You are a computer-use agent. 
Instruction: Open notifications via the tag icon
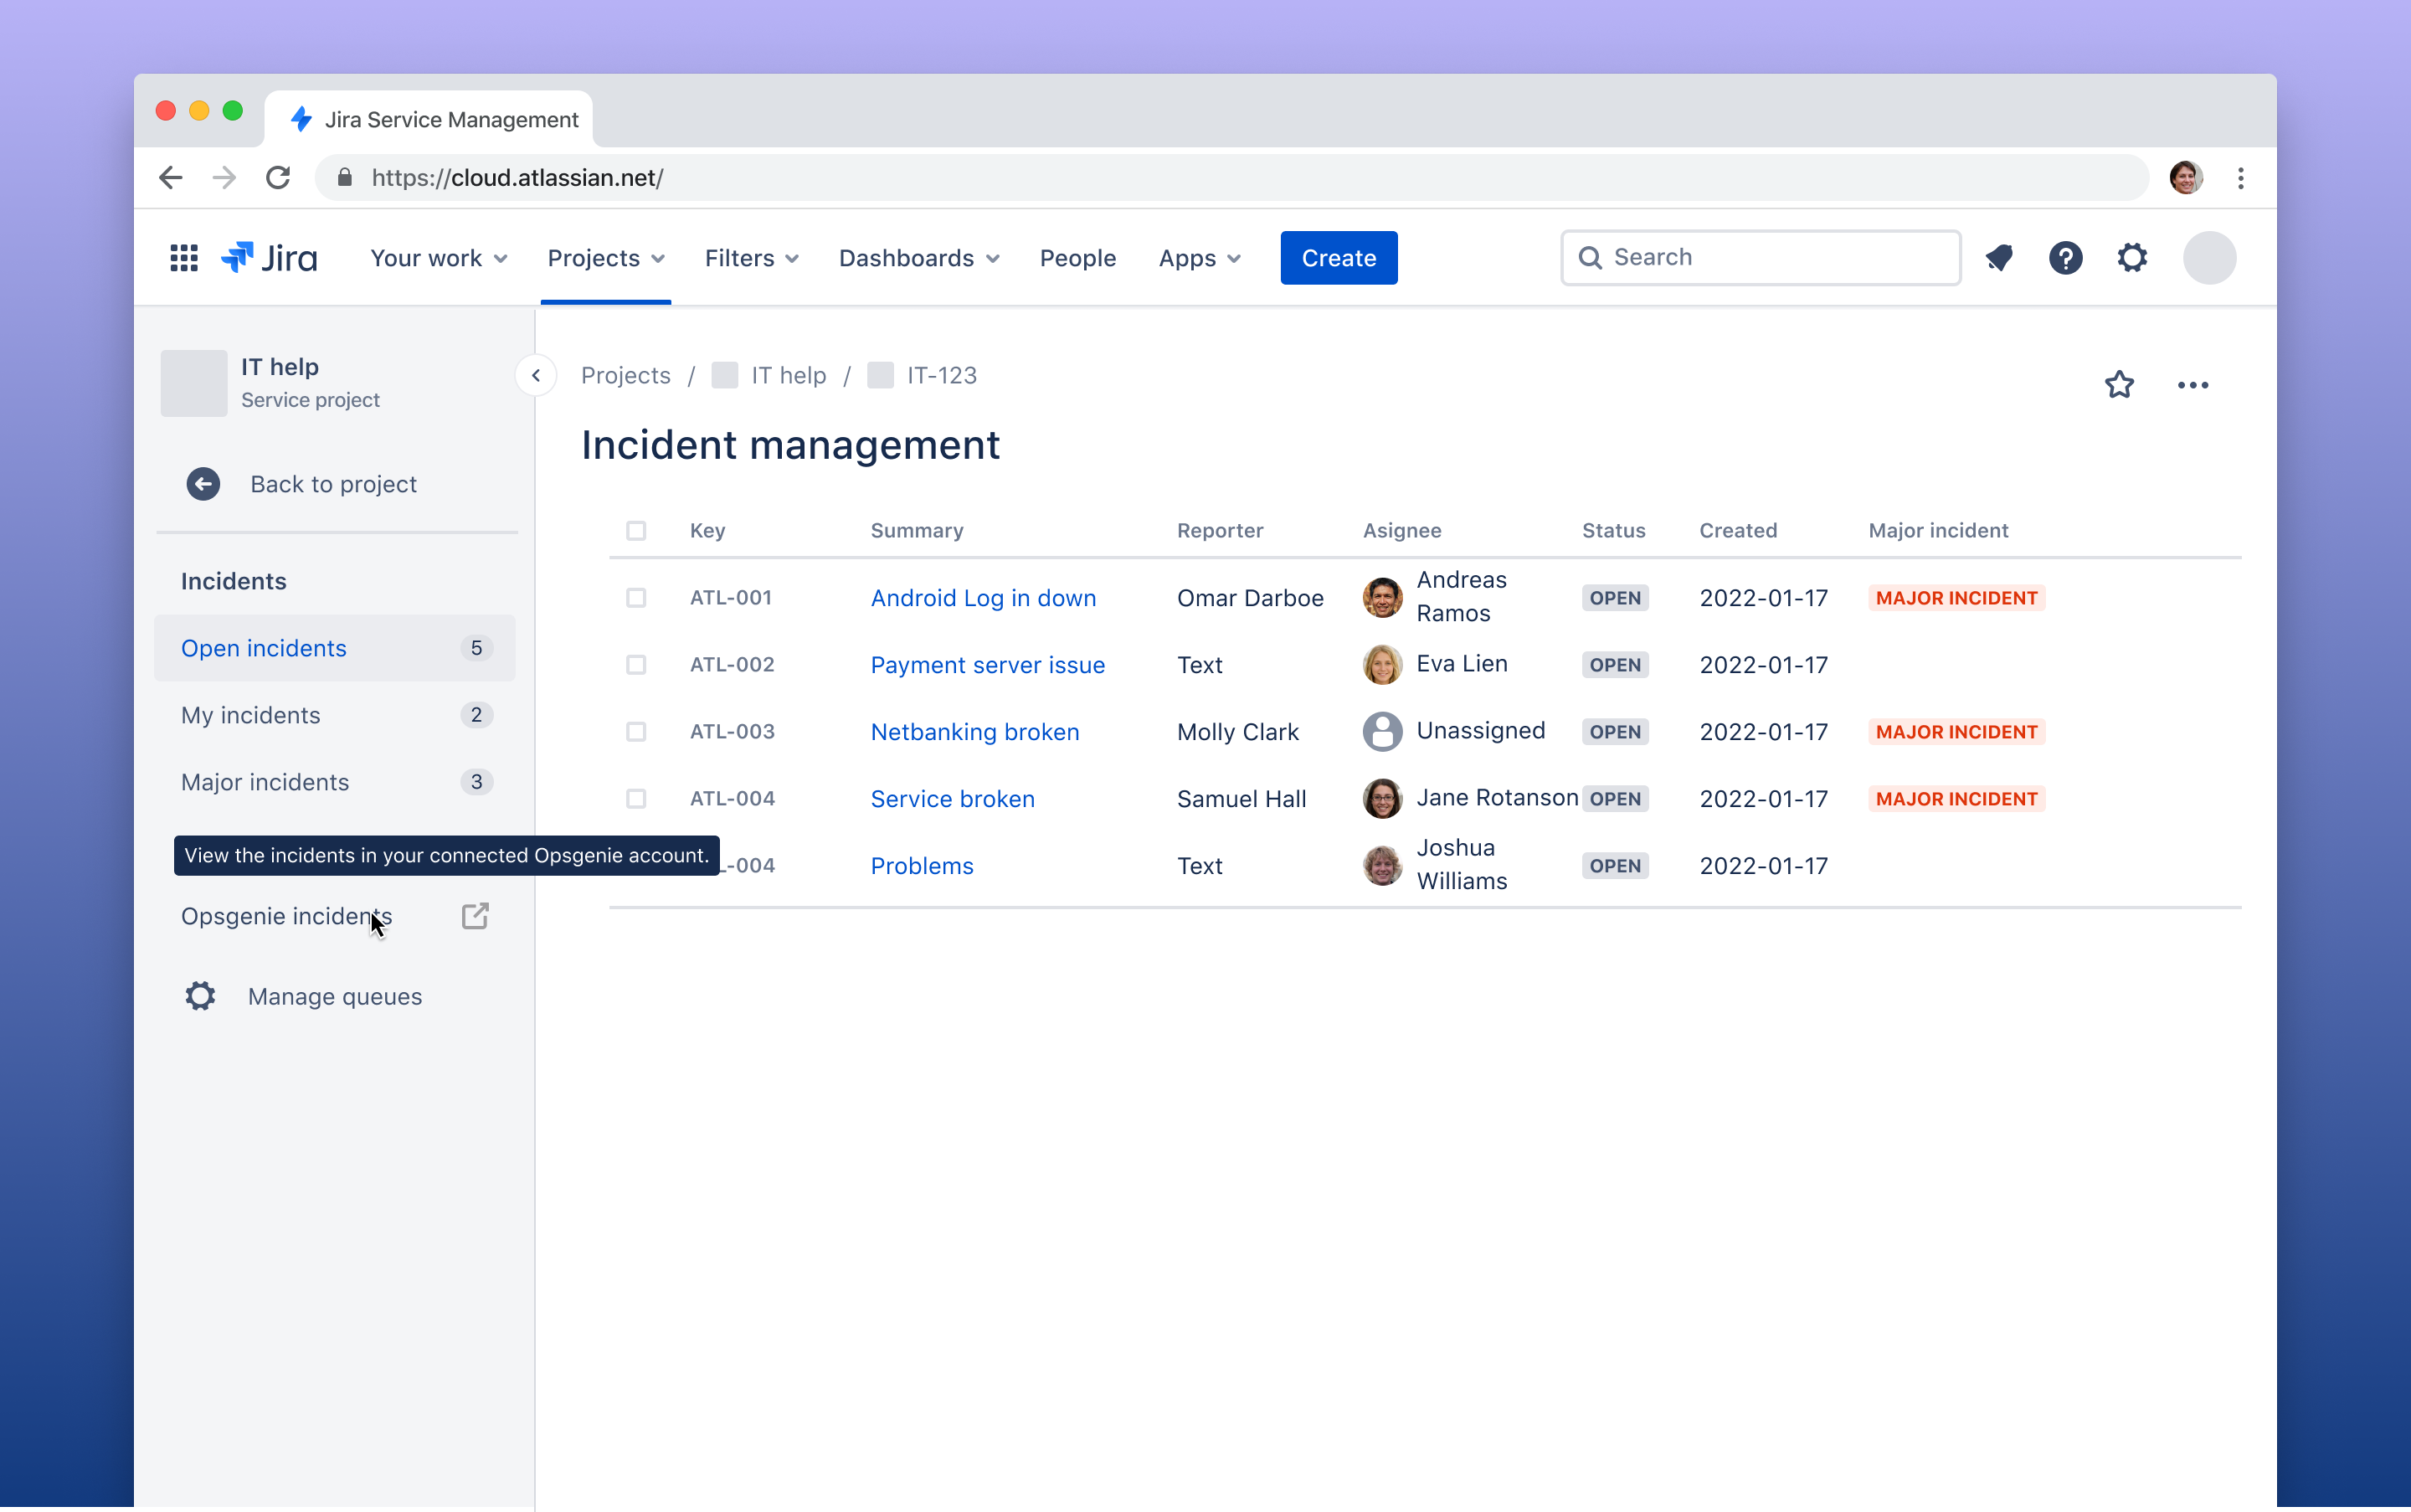[1999, 257]
